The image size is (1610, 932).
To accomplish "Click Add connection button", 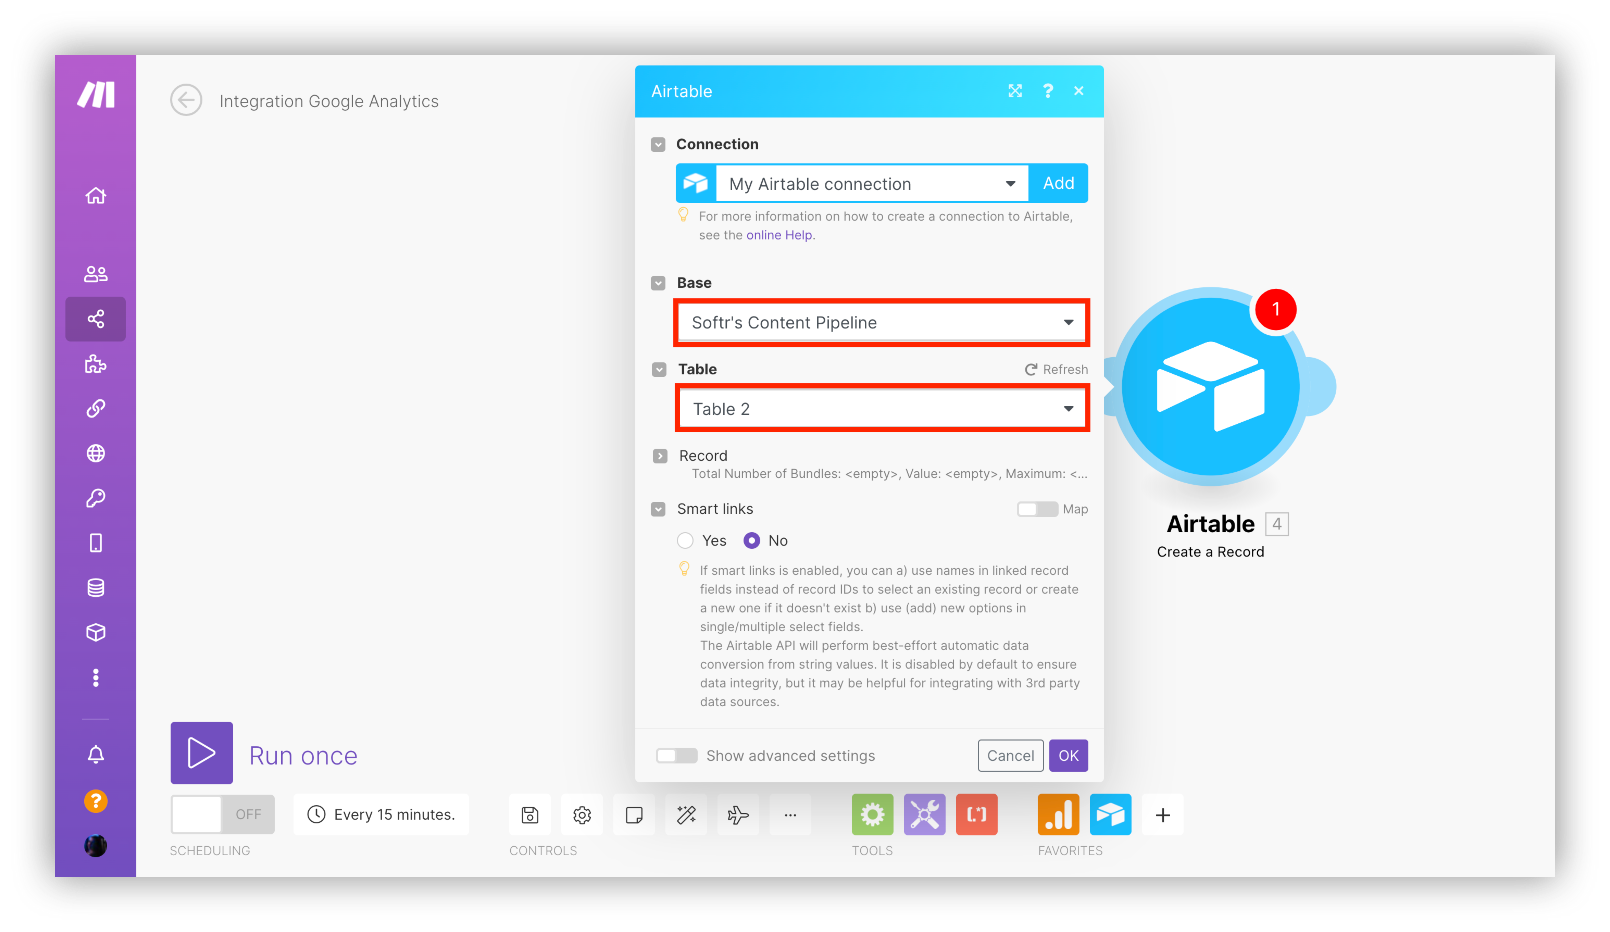I will pyautogui.click(x=1058, y=184).
